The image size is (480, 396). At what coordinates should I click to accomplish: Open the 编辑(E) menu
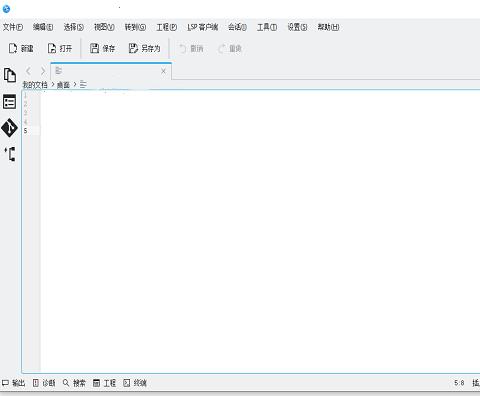43,27
